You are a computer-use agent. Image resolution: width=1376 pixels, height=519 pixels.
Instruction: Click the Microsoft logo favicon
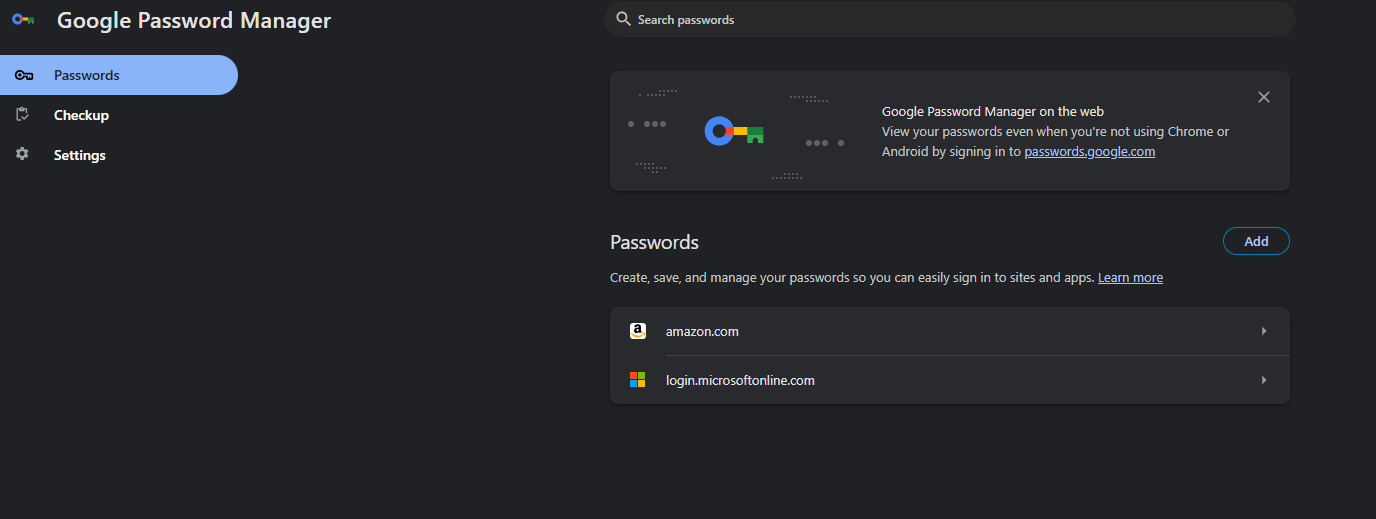[x=638, y=380]
